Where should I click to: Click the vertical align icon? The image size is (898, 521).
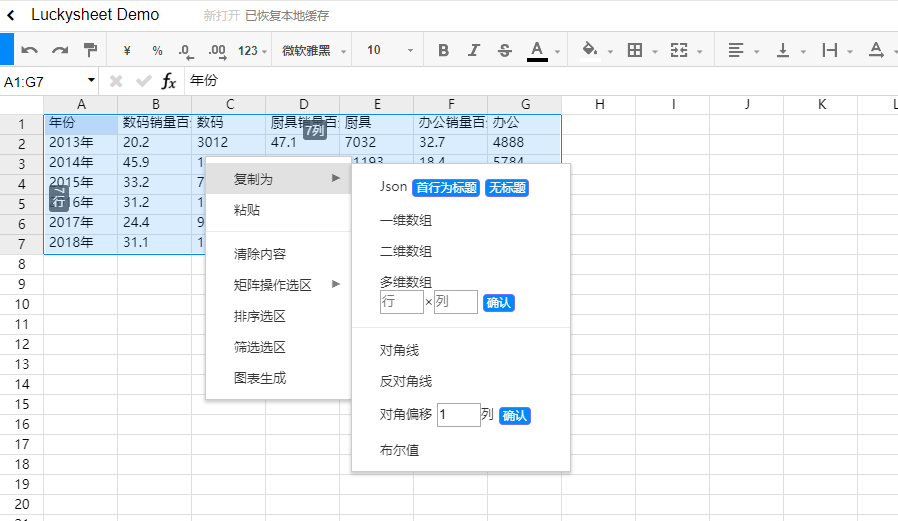click(783, 50)
